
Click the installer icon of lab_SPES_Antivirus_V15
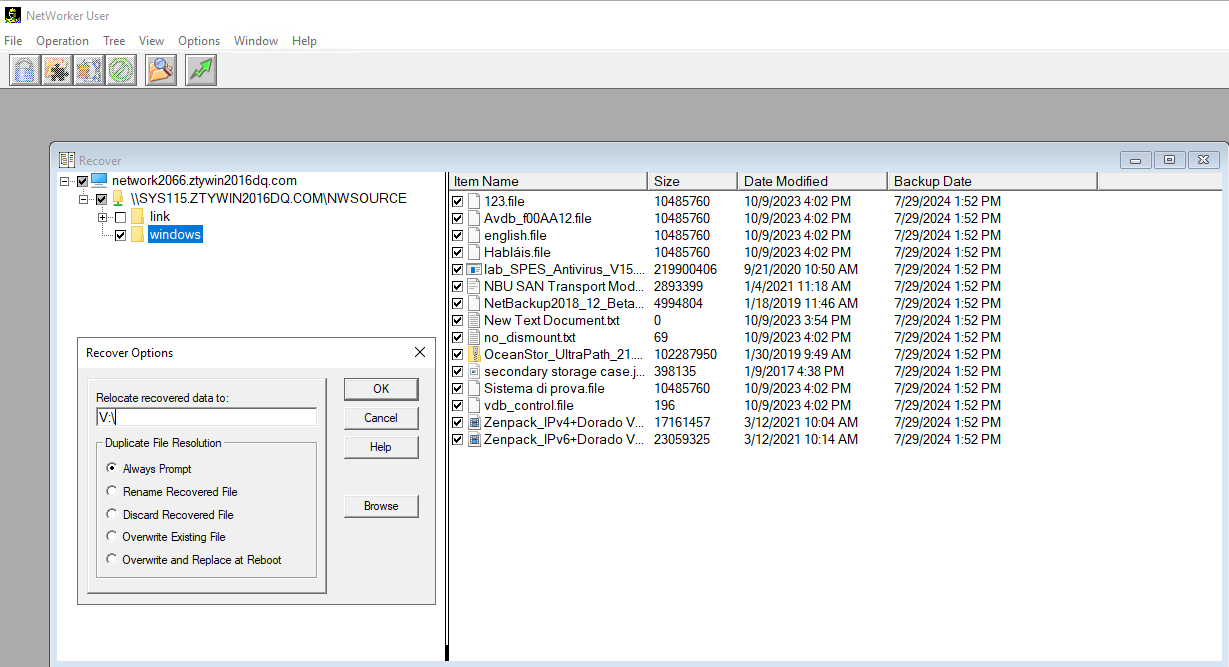pos(474,269)
